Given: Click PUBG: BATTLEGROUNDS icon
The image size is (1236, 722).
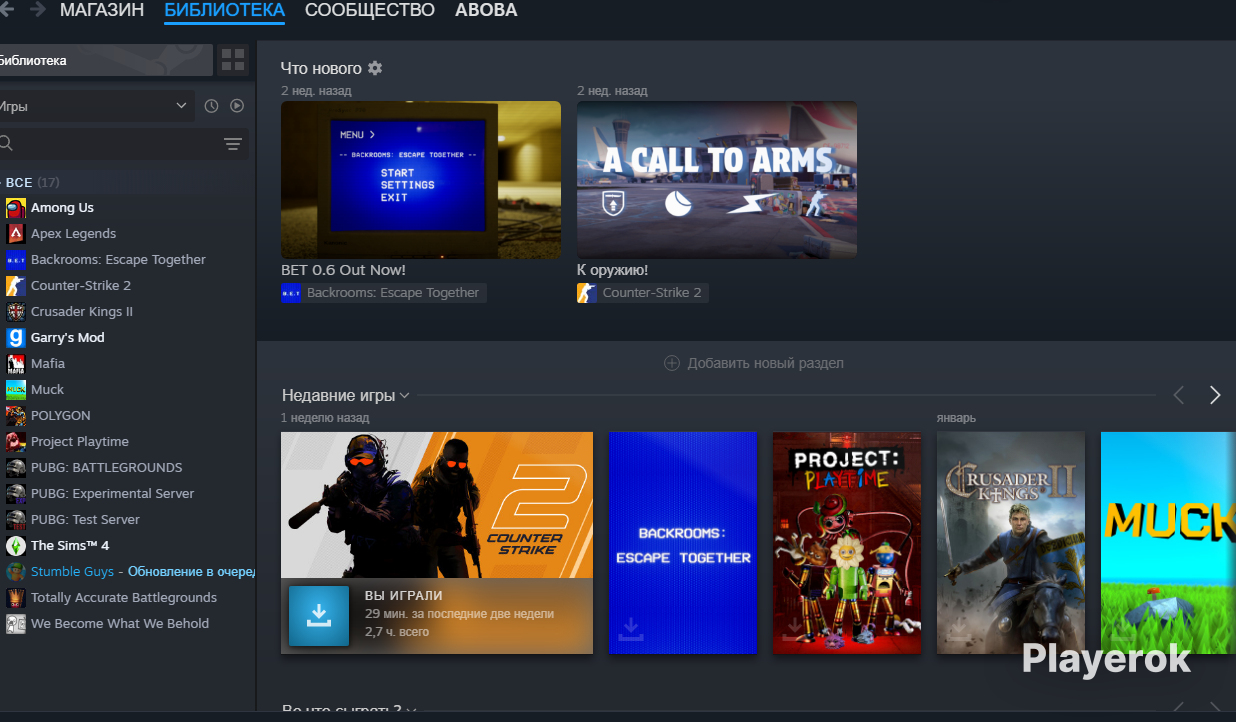Looking at the screenshot, I should [16, 468].
